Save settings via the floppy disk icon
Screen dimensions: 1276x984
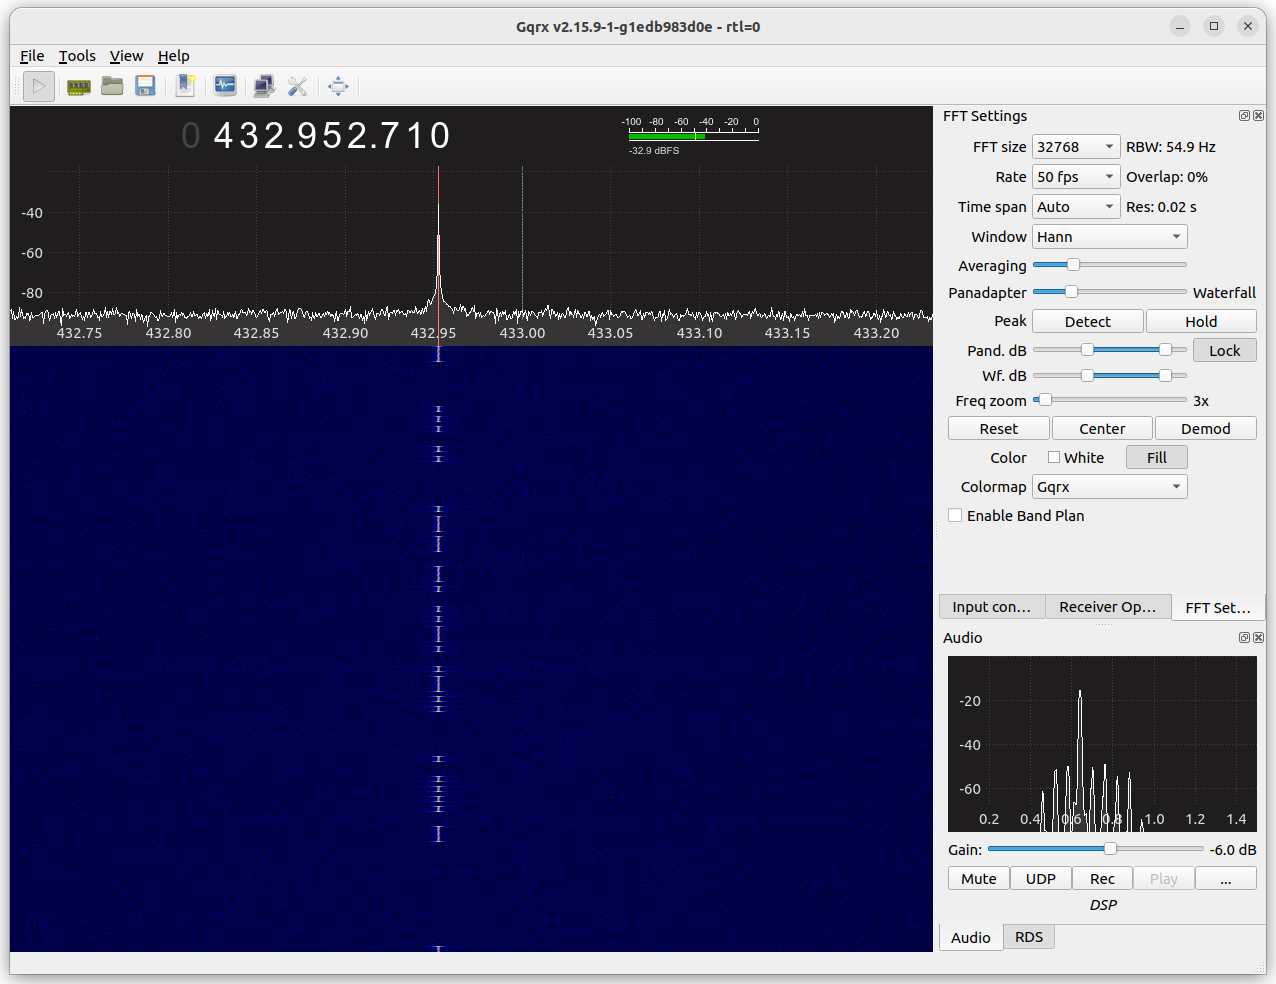tap(145, 86)
